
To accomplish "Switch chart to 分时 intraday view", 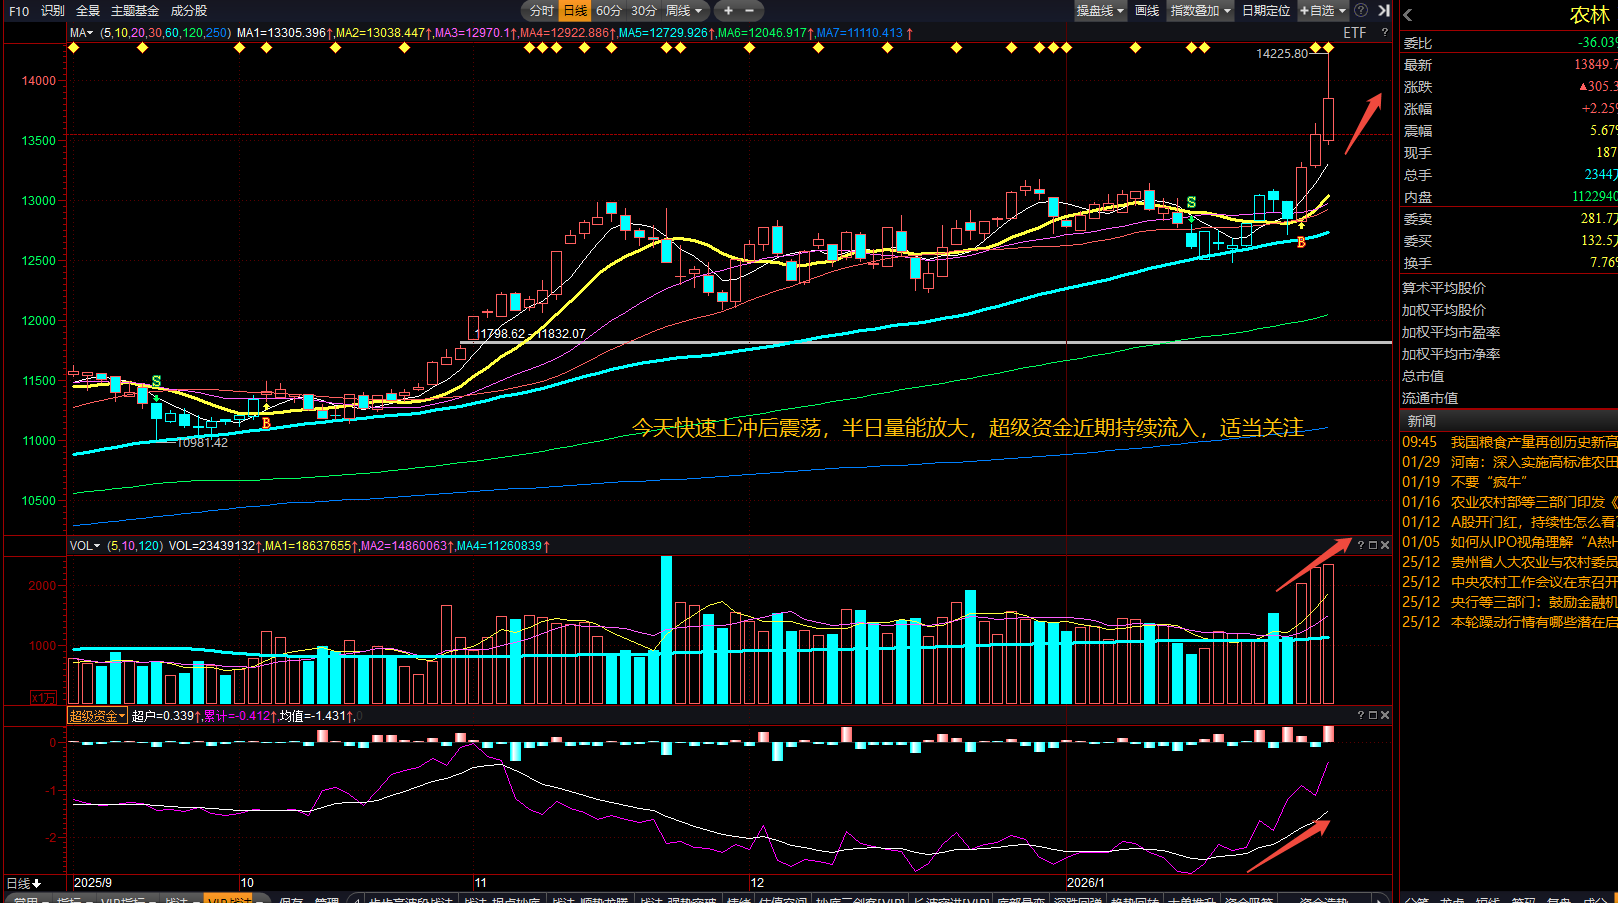I will coord(541,11).
